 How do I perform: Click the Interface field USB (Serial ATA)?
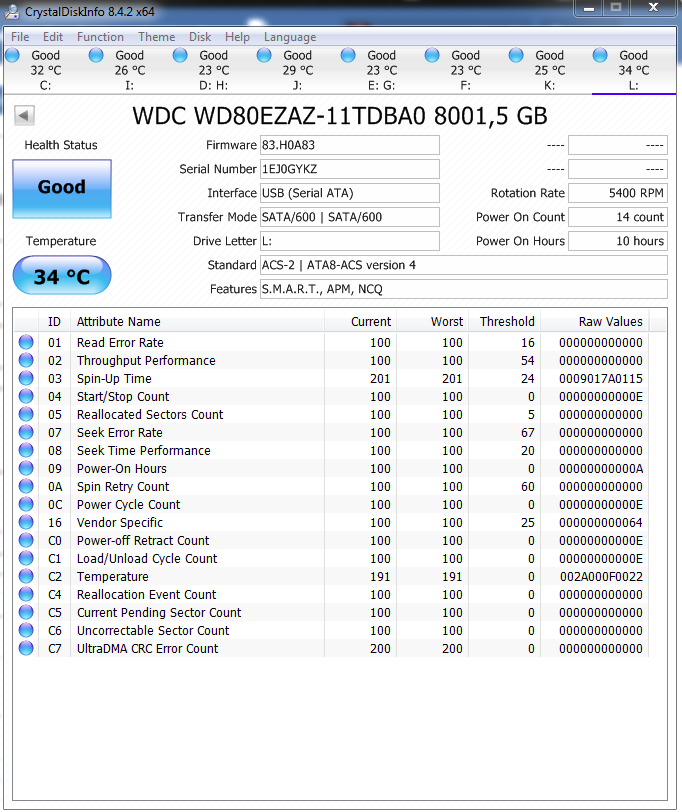350,193
